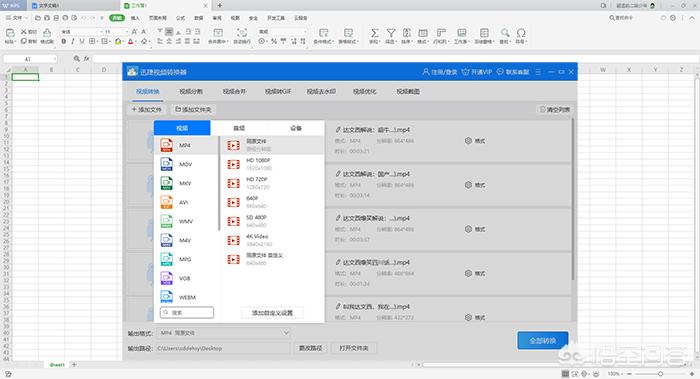
Task: Click the Add Folder button
Action: click(x=193, y=109)
